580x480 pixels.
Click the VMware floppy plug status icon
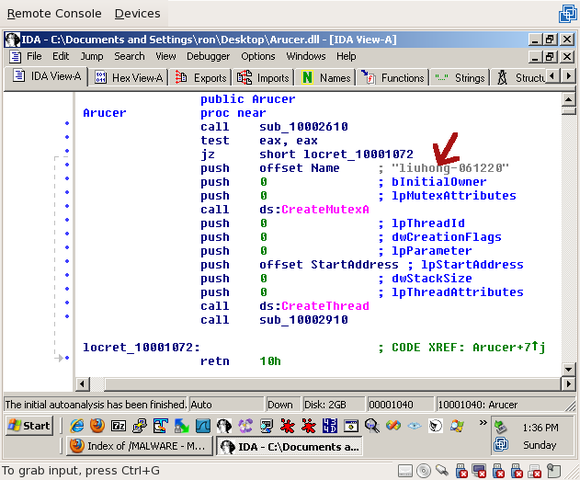[x=442, y=470]
